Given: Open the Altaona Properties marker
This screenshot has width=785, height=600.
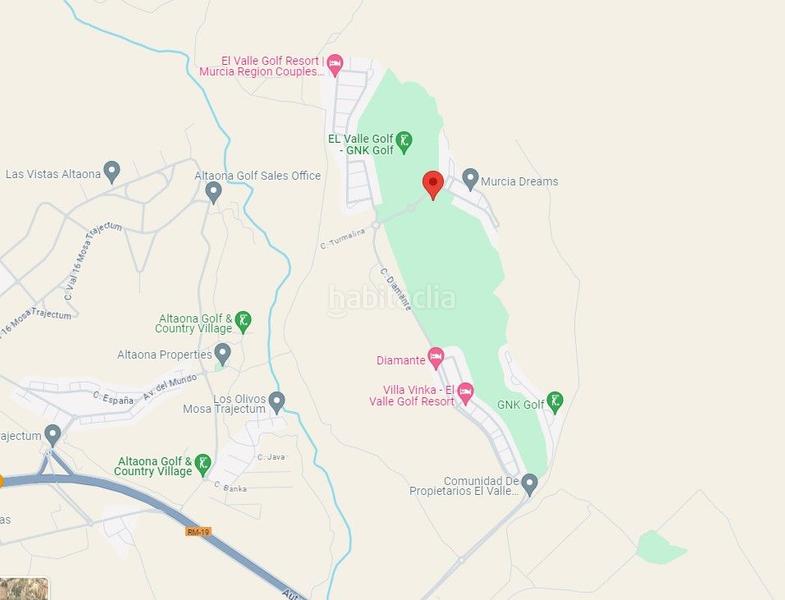Looking at the screenshot, I should (222, 354).
